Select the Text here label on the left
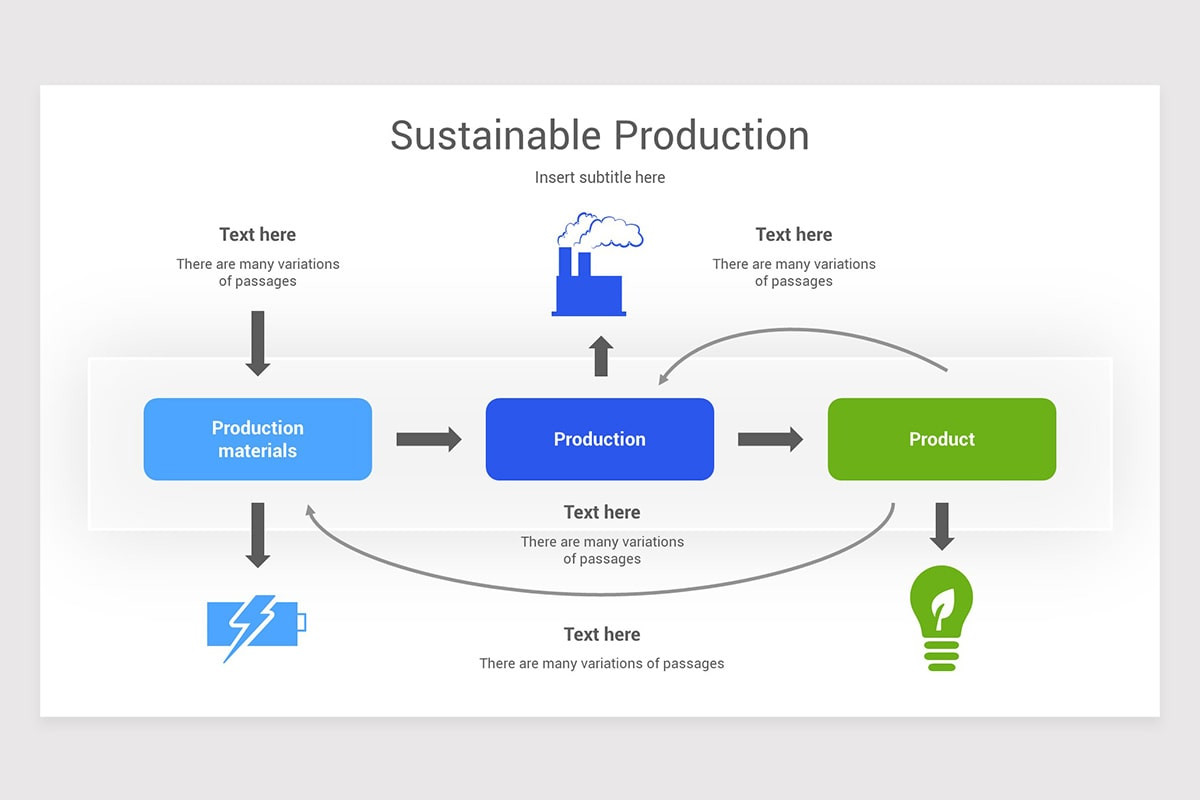 click(257, 234)
